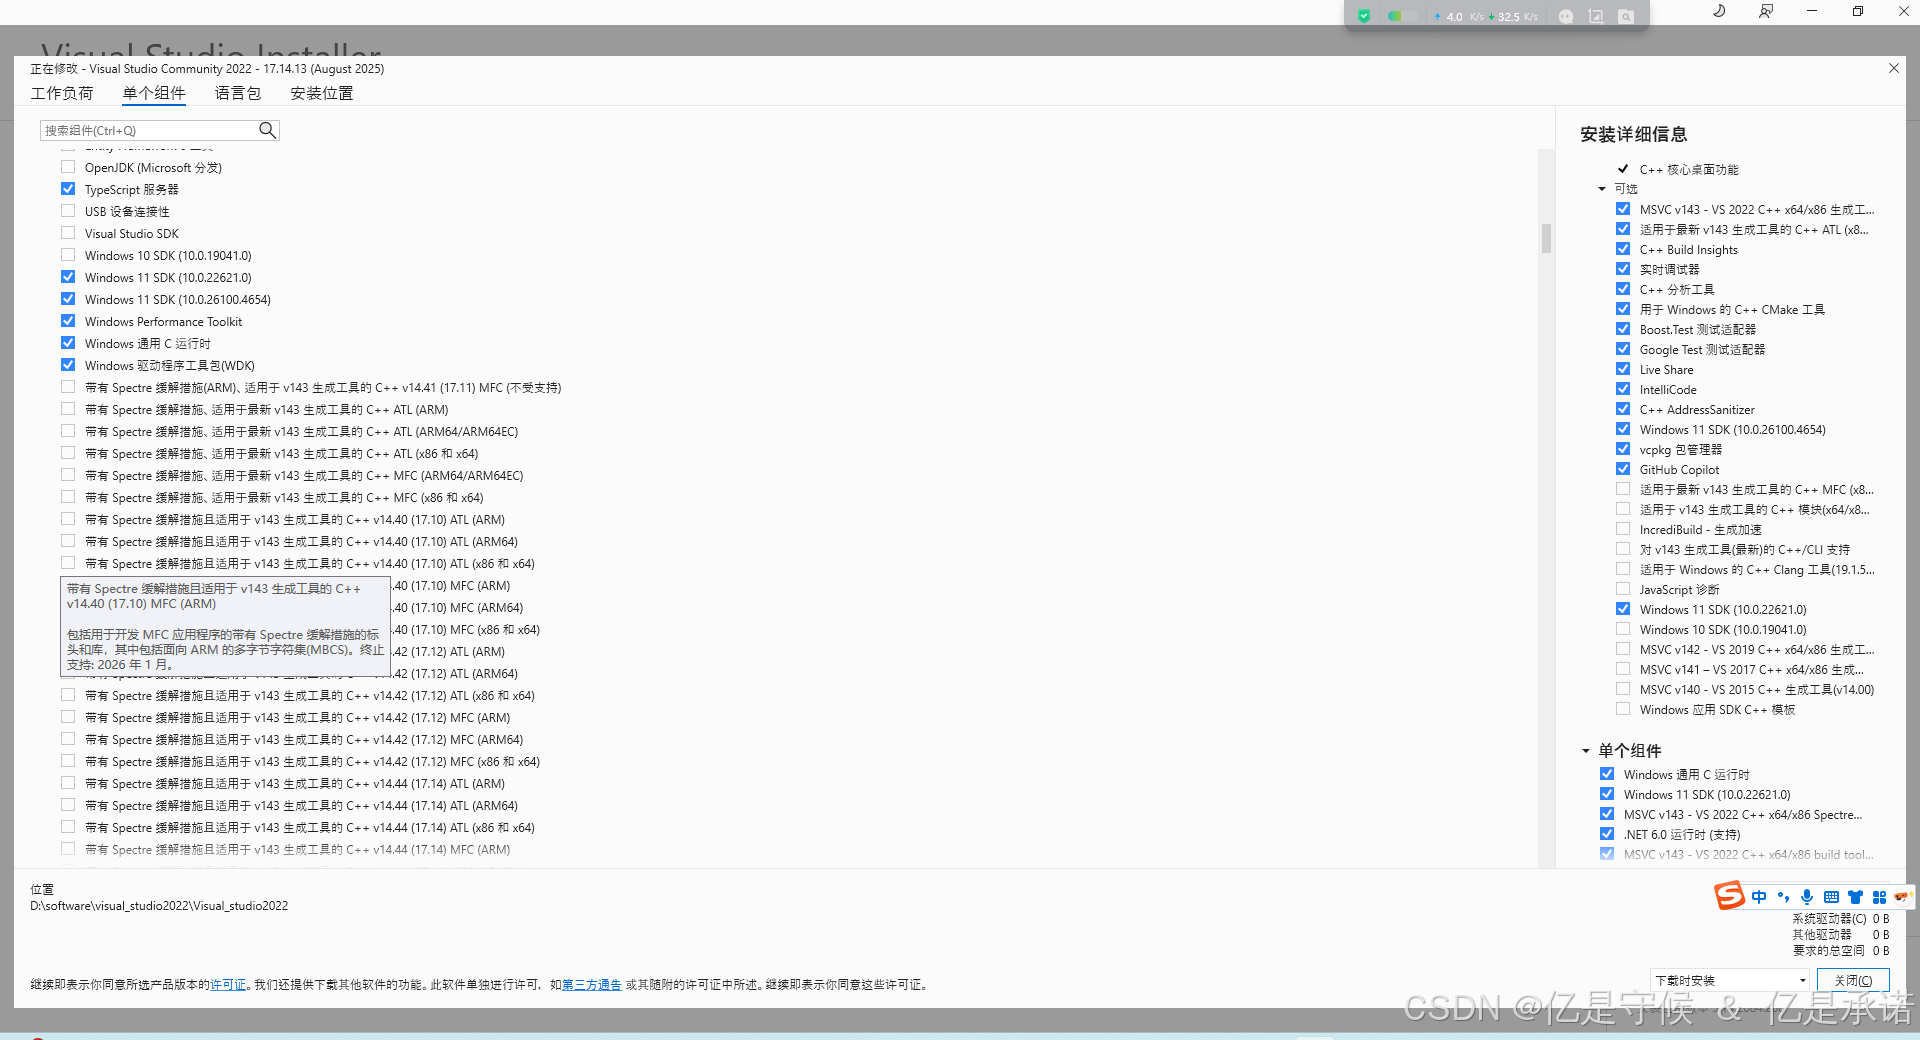Check Windows 10 SDK (10.0.19041.0) in component list
The width and height of the screenshot is (1920, 1040).
pyautogui.click(x=68, y=255)
